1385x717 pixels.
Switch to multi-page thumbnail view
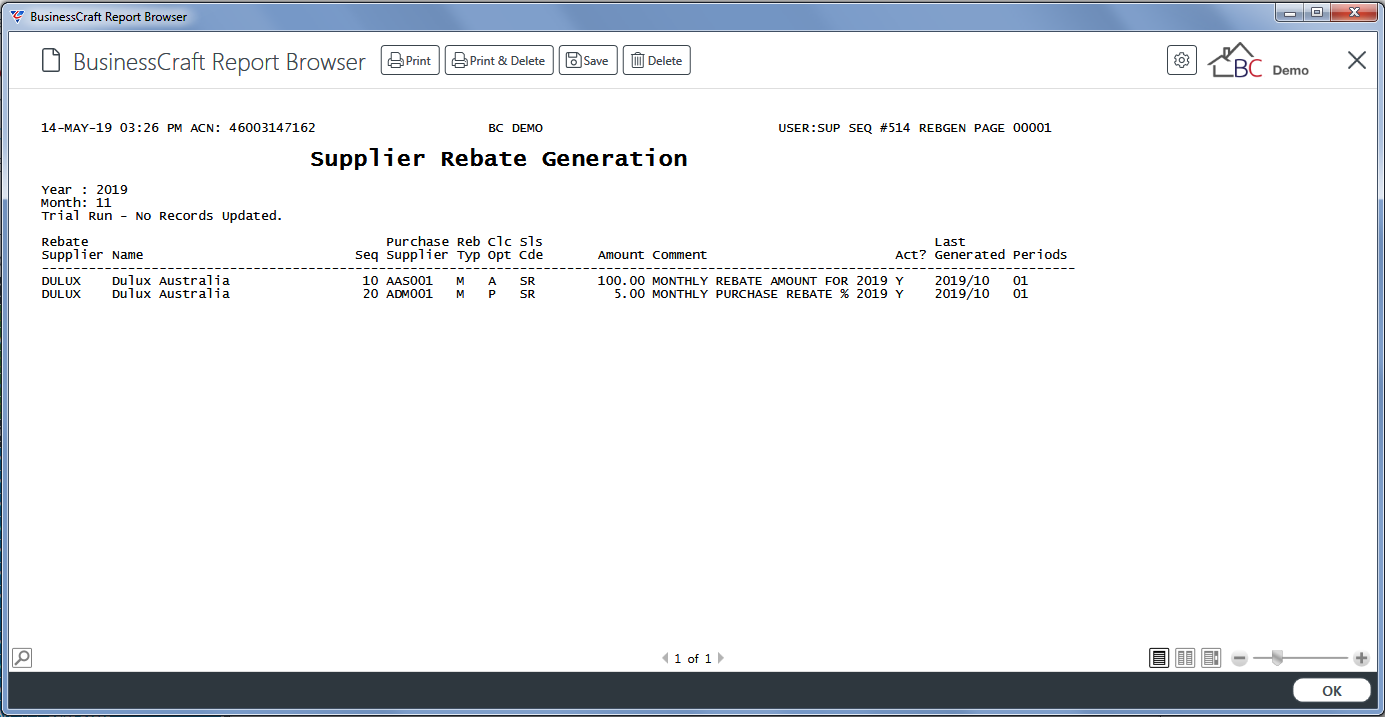pos(1211,658)
